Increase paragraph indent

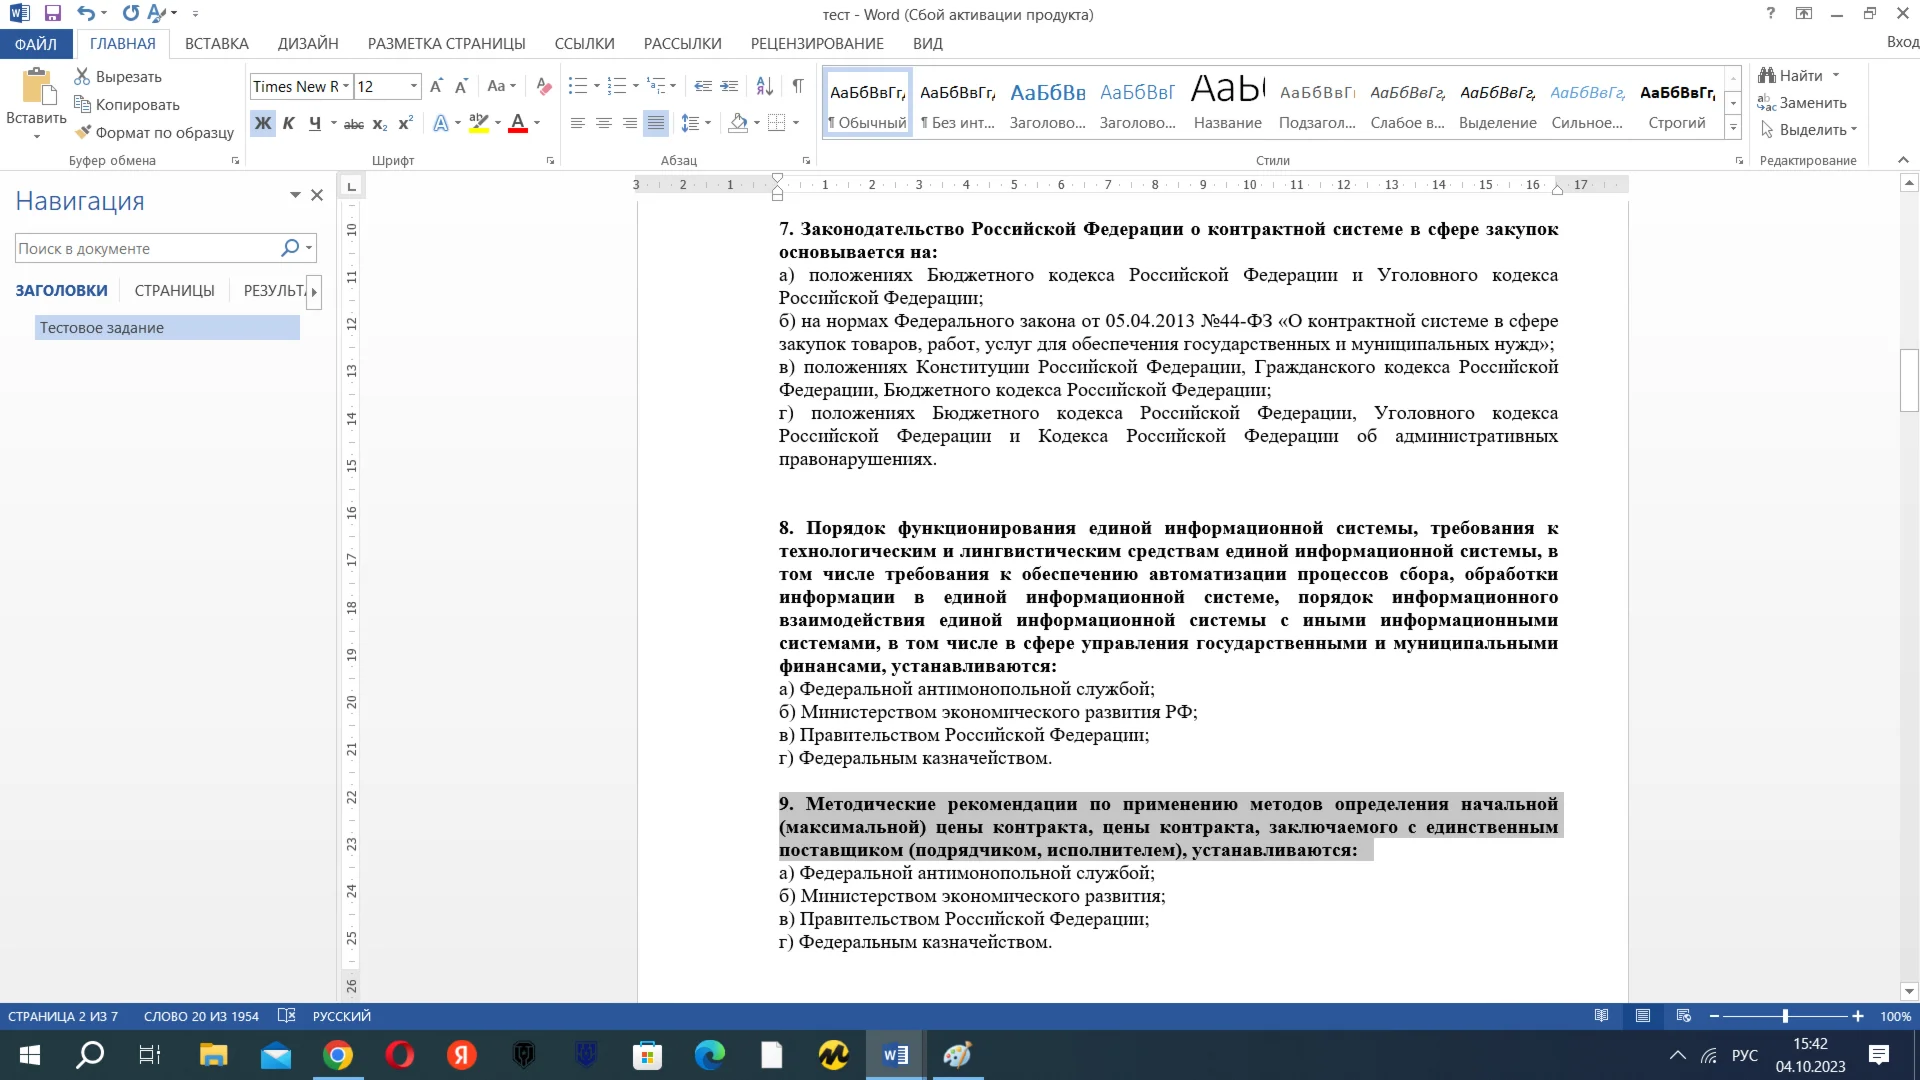729,87
